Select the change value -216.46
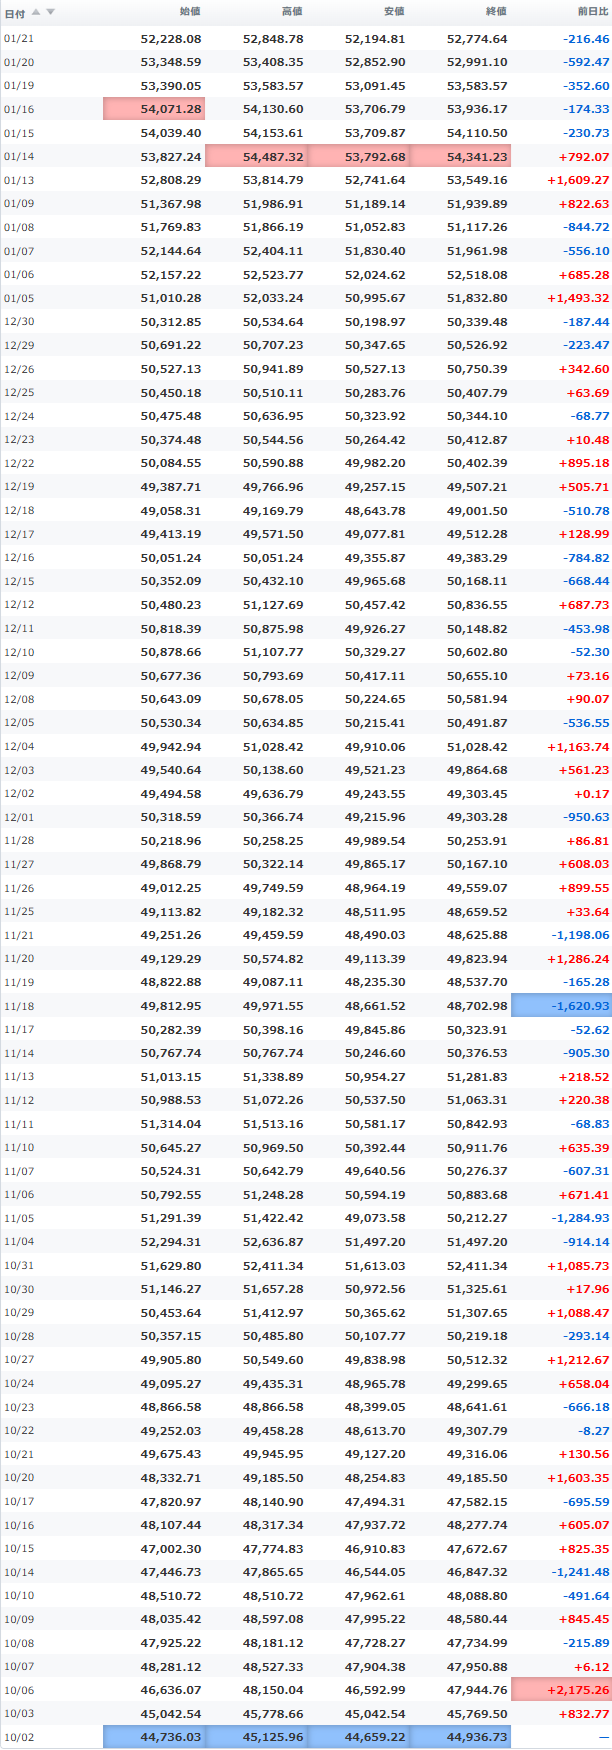The width and height of the screenshot is (612, 1750). click(587, 39)
